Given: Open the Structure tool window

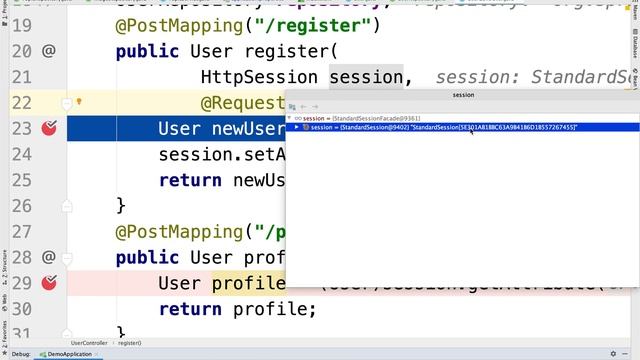Looking at the screenshot, I should 4,267.
